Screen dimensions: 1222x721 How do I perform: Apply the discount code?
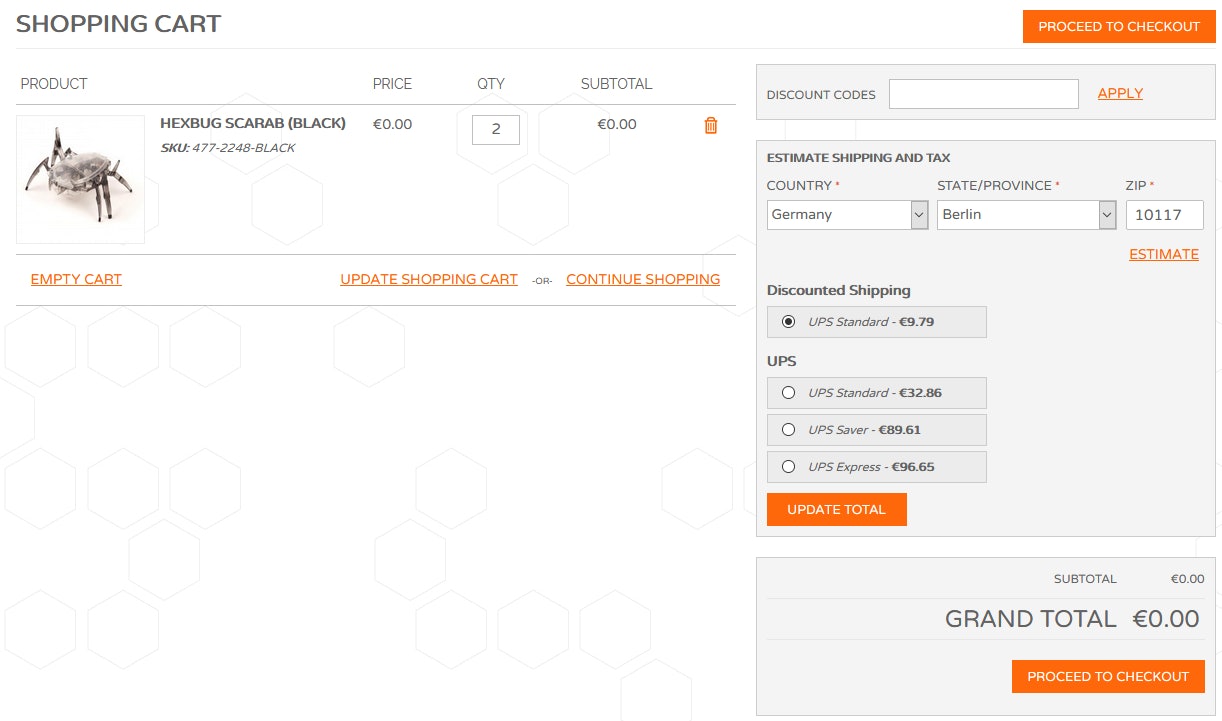[x=1120, y=94]
